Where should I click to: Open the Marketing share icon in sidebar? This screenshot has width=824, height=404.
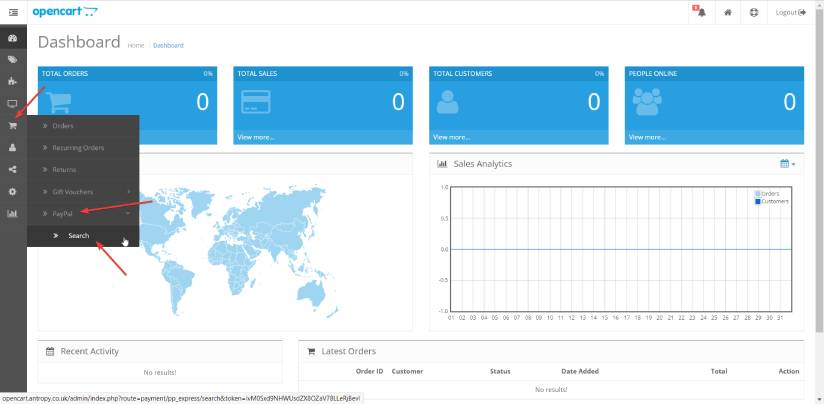13,169
